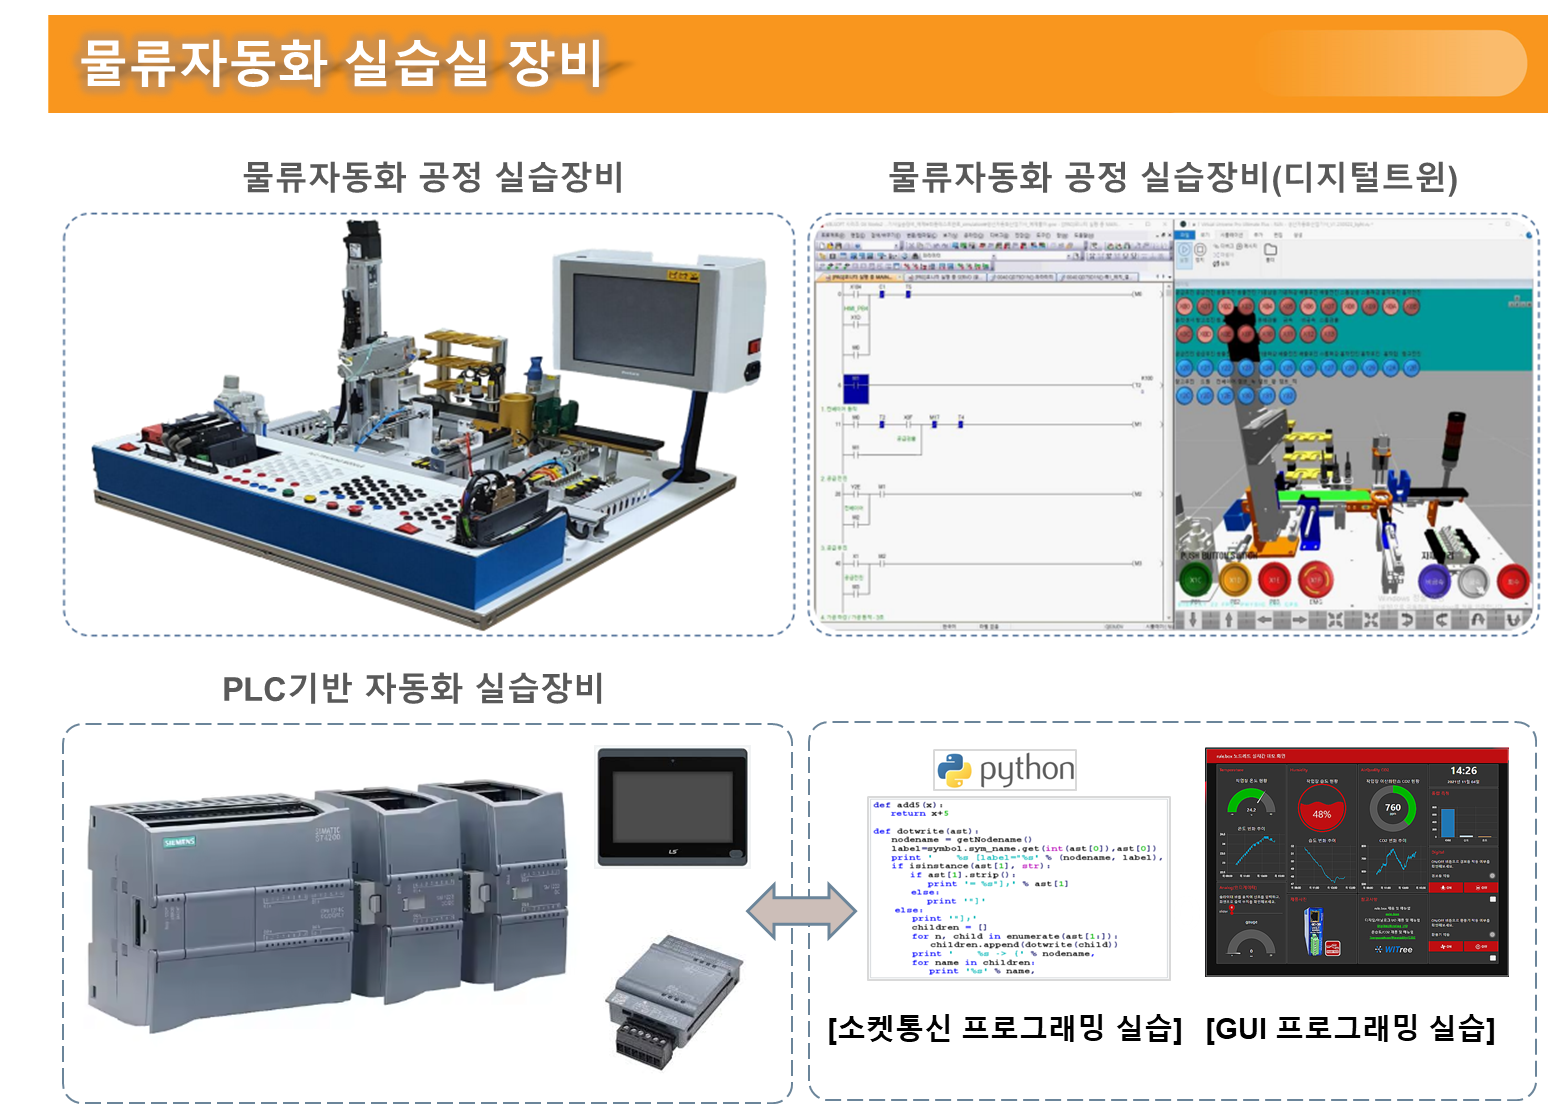The width and height of the screenshot is (1548, 1104).
Task: Click the right arrow in the simulator navigation bar
Action: tap(1300, 619)
